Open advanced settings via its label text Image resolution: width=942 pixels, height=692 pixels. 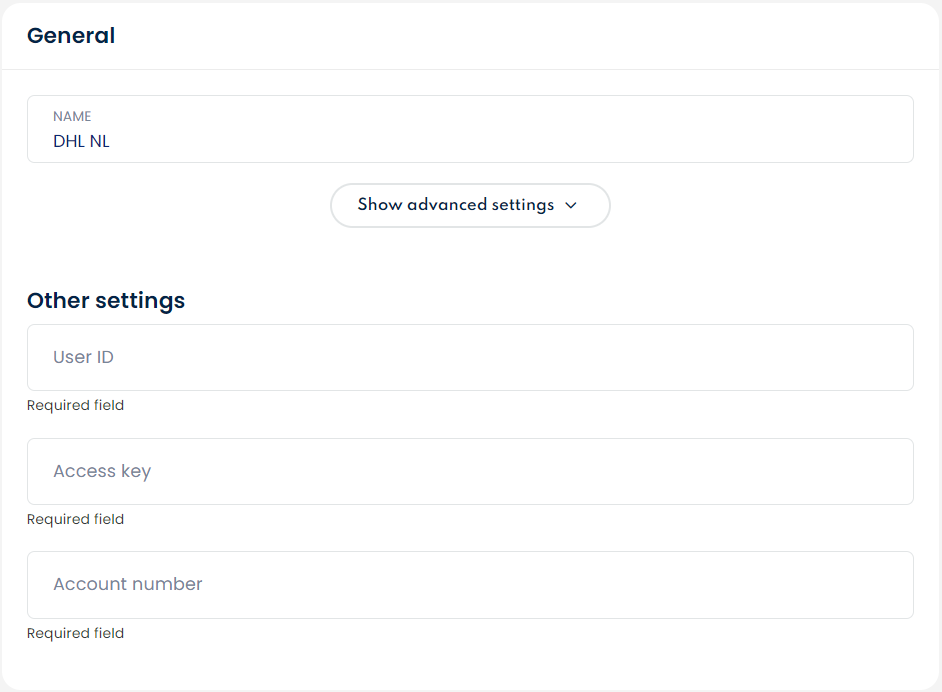pos(455,205)
